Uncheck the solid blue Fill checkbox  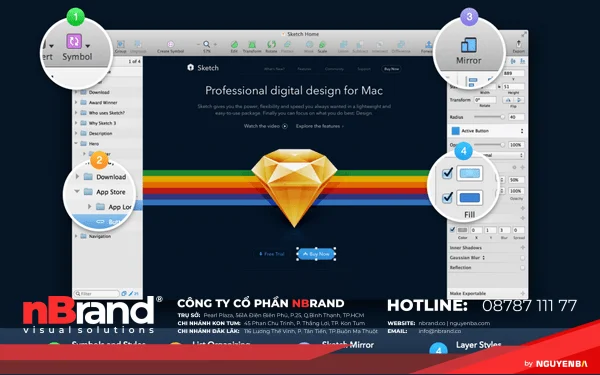[447, 197]
